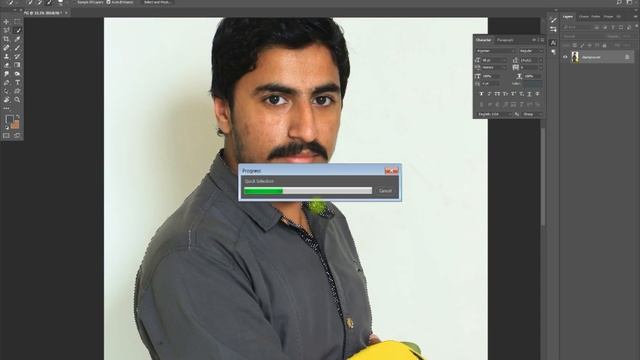Open the Paragraph panel icon in dock
This screenshot has width=640, height=360.
(x=553, y=52)
